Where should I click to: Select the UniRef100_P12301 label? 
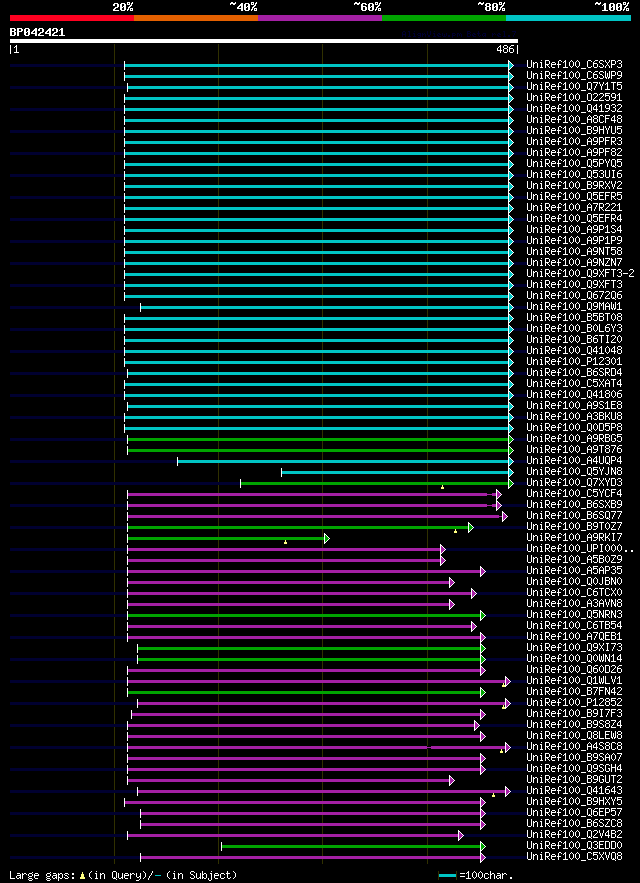pyautogui.click(x=574, y=362)
